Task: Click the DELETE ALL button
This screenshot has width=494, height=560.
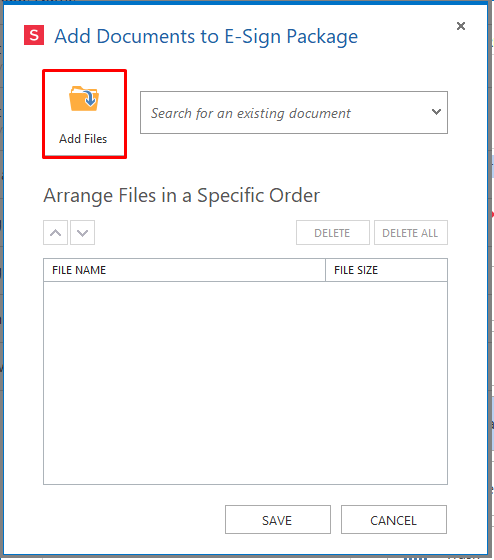Action: (x=411, y=233)
